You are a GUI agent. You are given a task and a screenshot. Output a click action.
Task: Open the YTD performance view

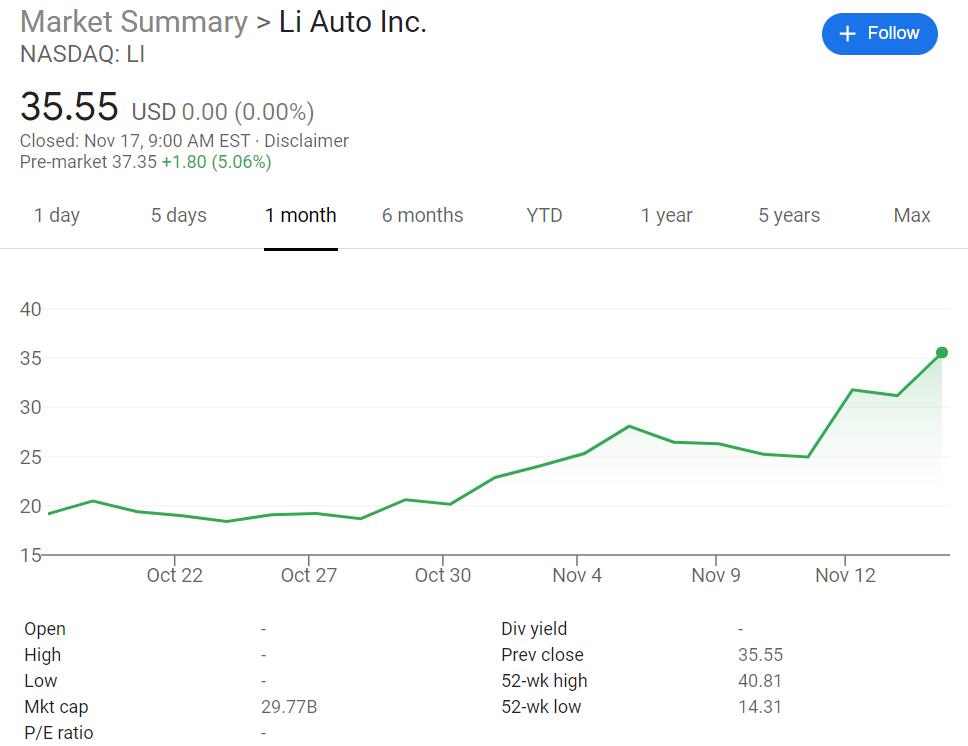(543, 215)
